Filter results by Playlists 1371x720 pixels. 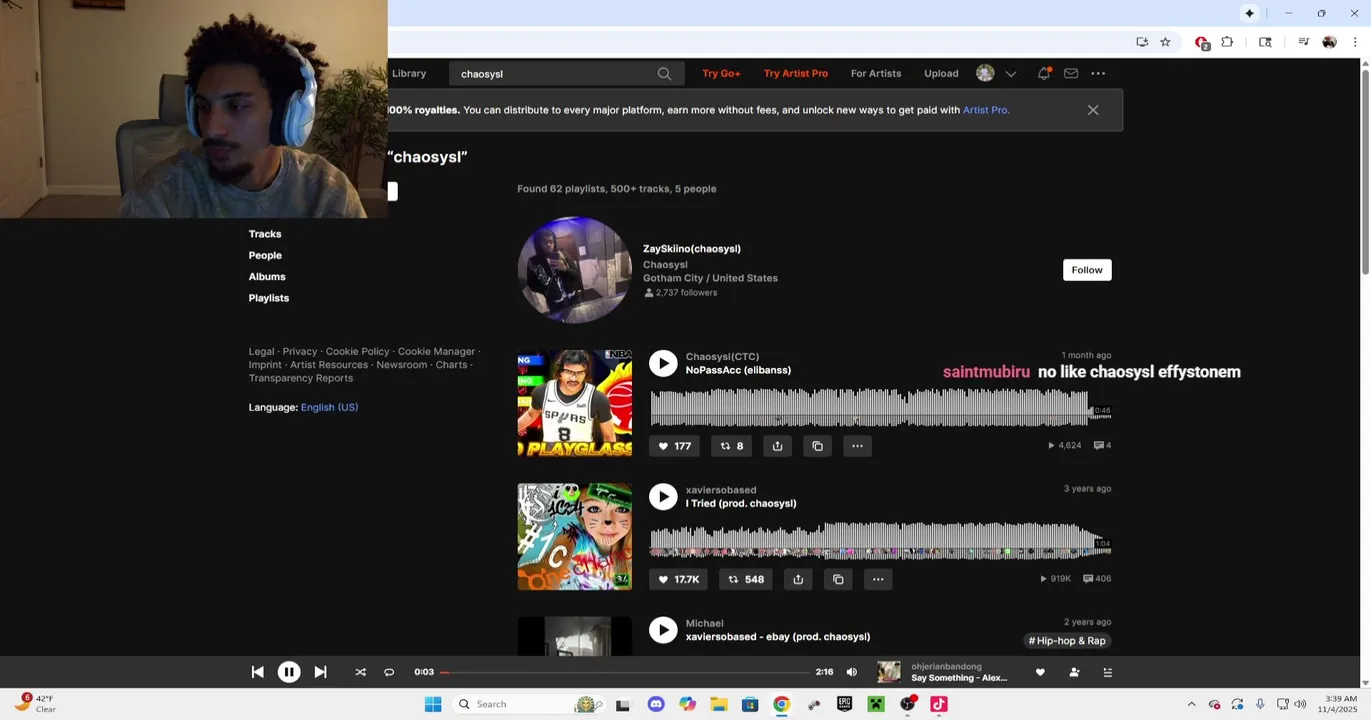269,298
